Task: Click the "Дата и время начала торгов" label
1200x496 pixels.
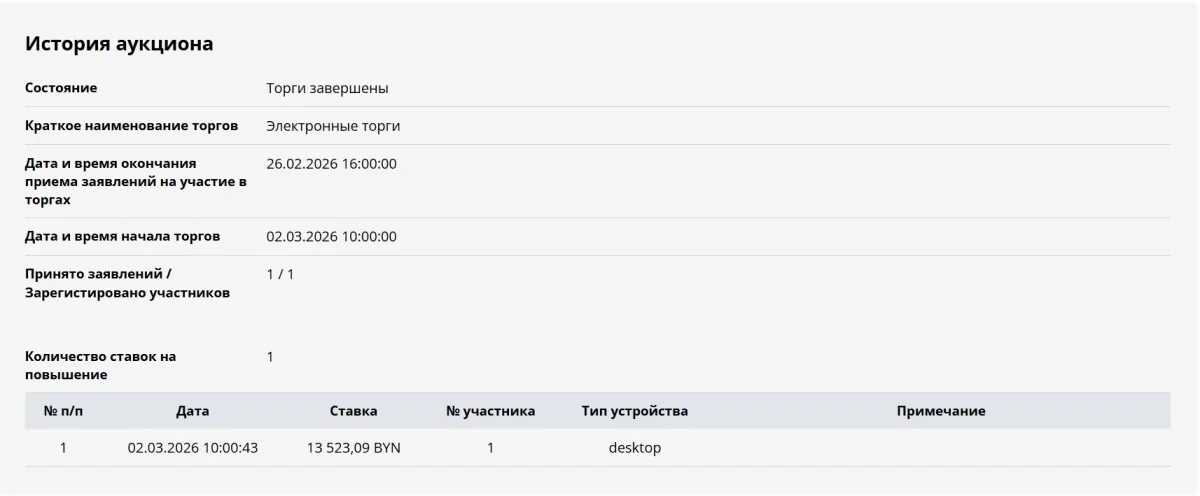Action: 122,237
